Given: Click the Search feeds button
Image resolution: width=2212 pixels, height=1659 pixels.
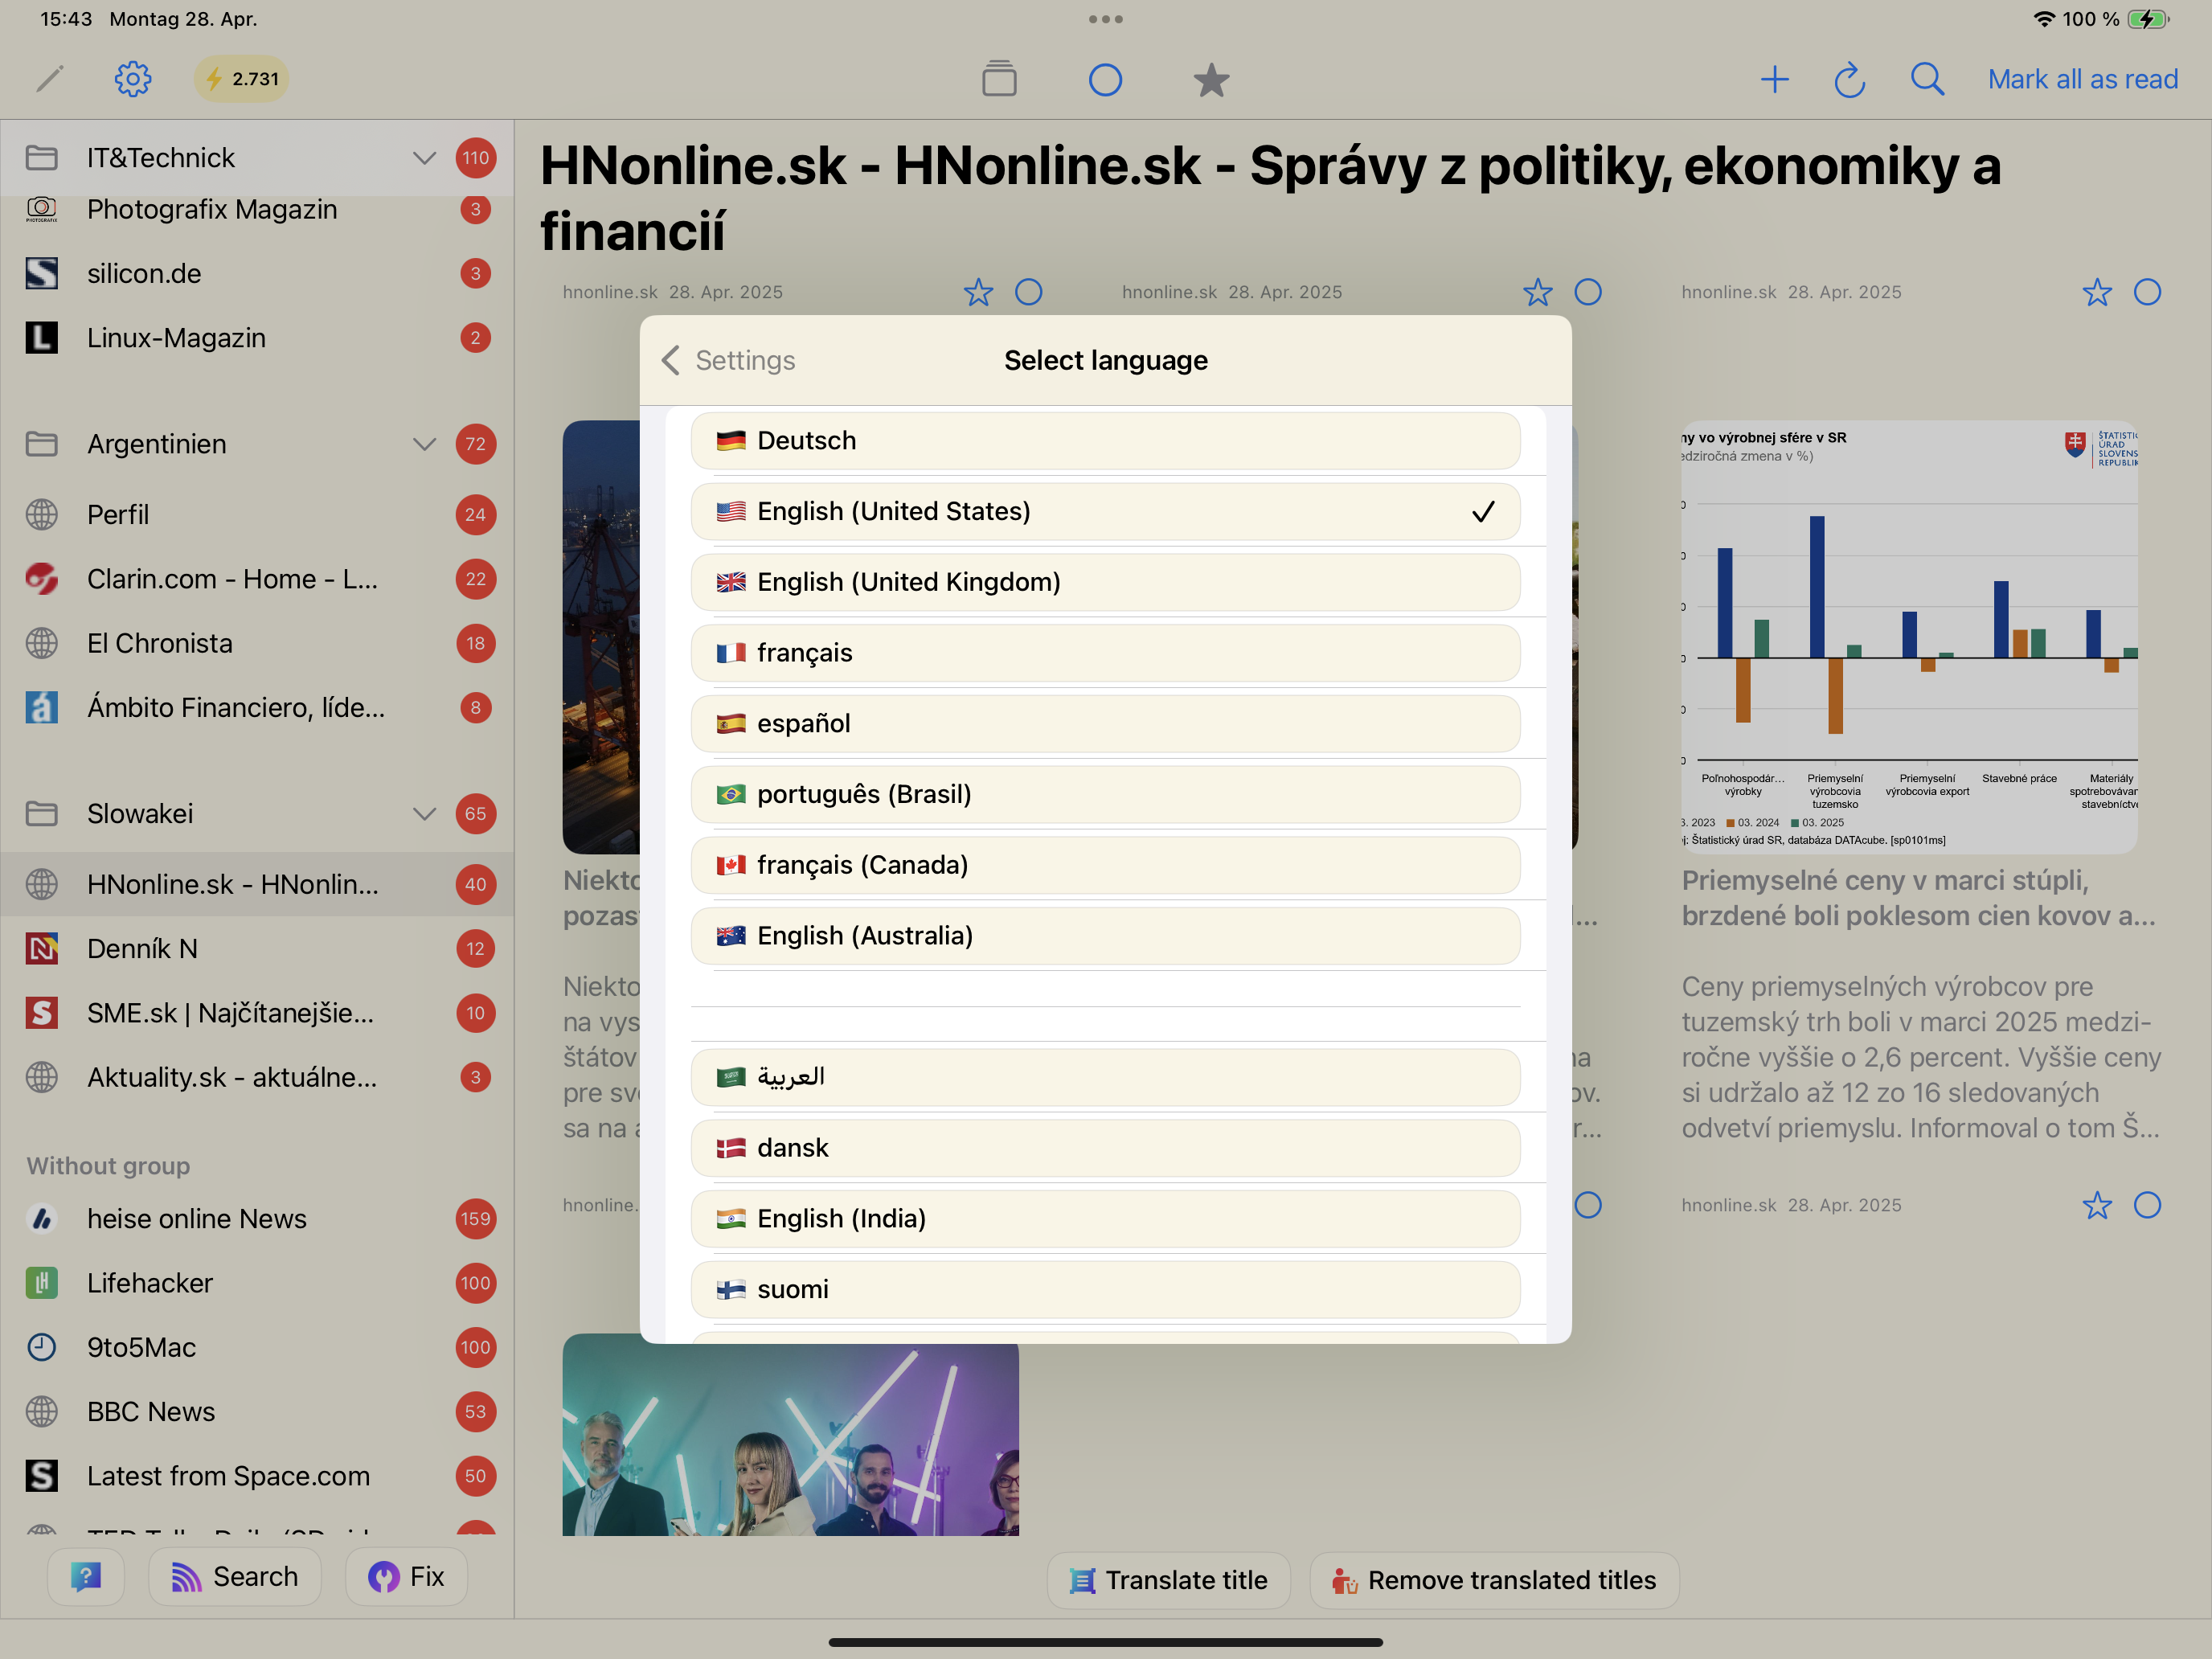Looking at the screenshot, I should tap(235, 1577).
